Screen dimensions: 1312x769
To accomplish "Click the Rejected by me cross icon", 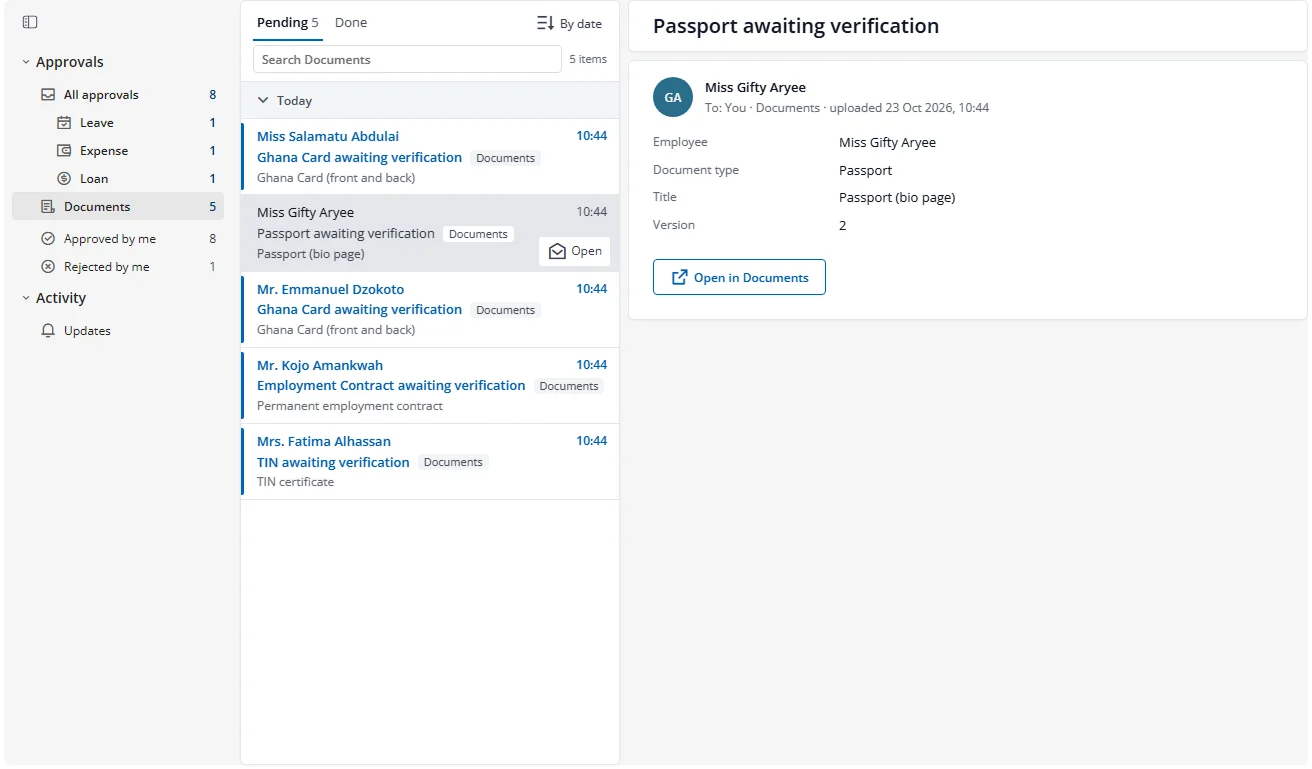I will coord(48,267).
